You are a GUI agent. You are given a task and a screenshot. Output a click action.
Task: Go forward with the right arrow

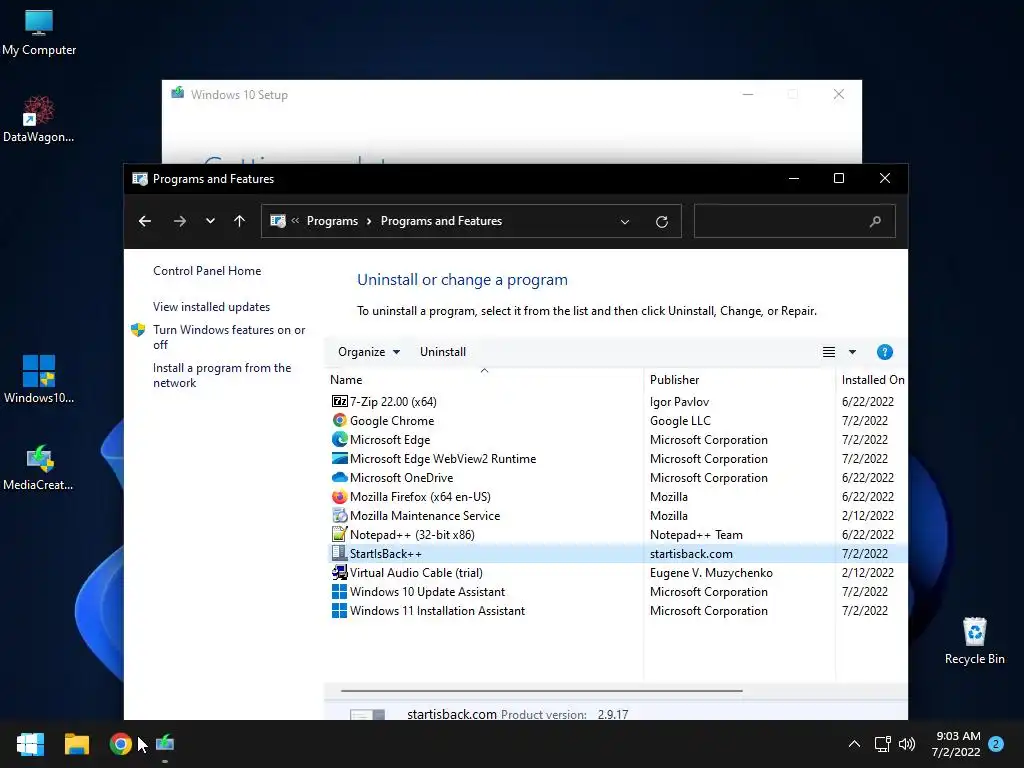[x=180, y=221]
